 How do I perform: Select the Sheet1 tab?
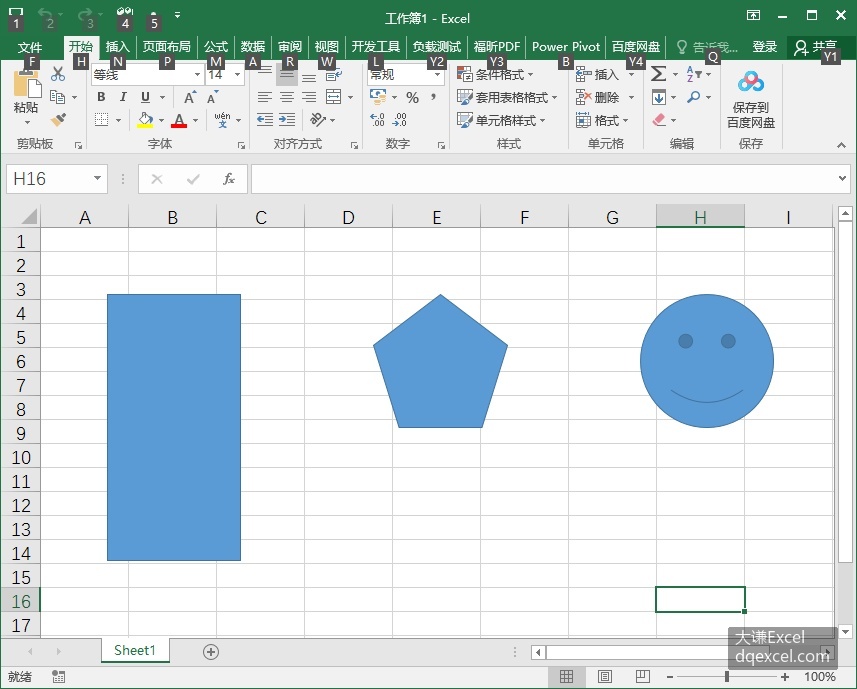135,650
